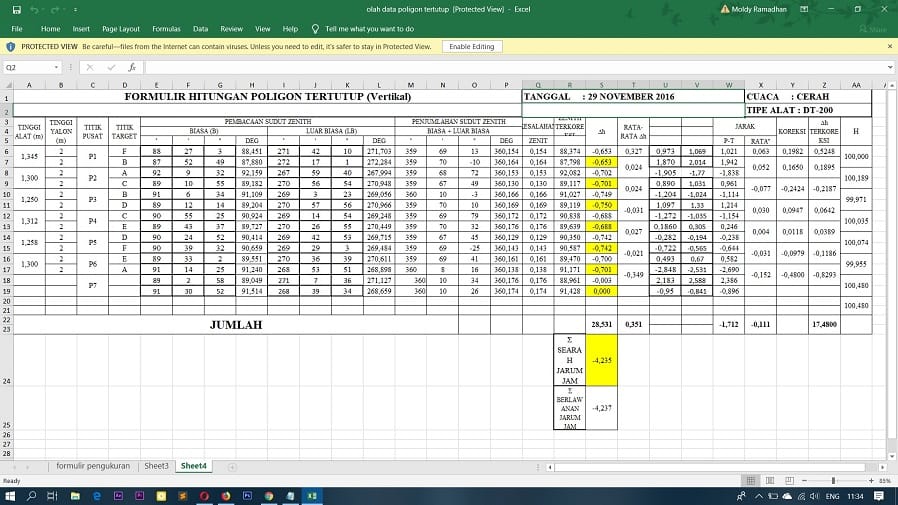The width and height of the screenshot is (898, 505).
Task: Click the Tell me lightbulb icon
Action: click(x=315, y=29)
